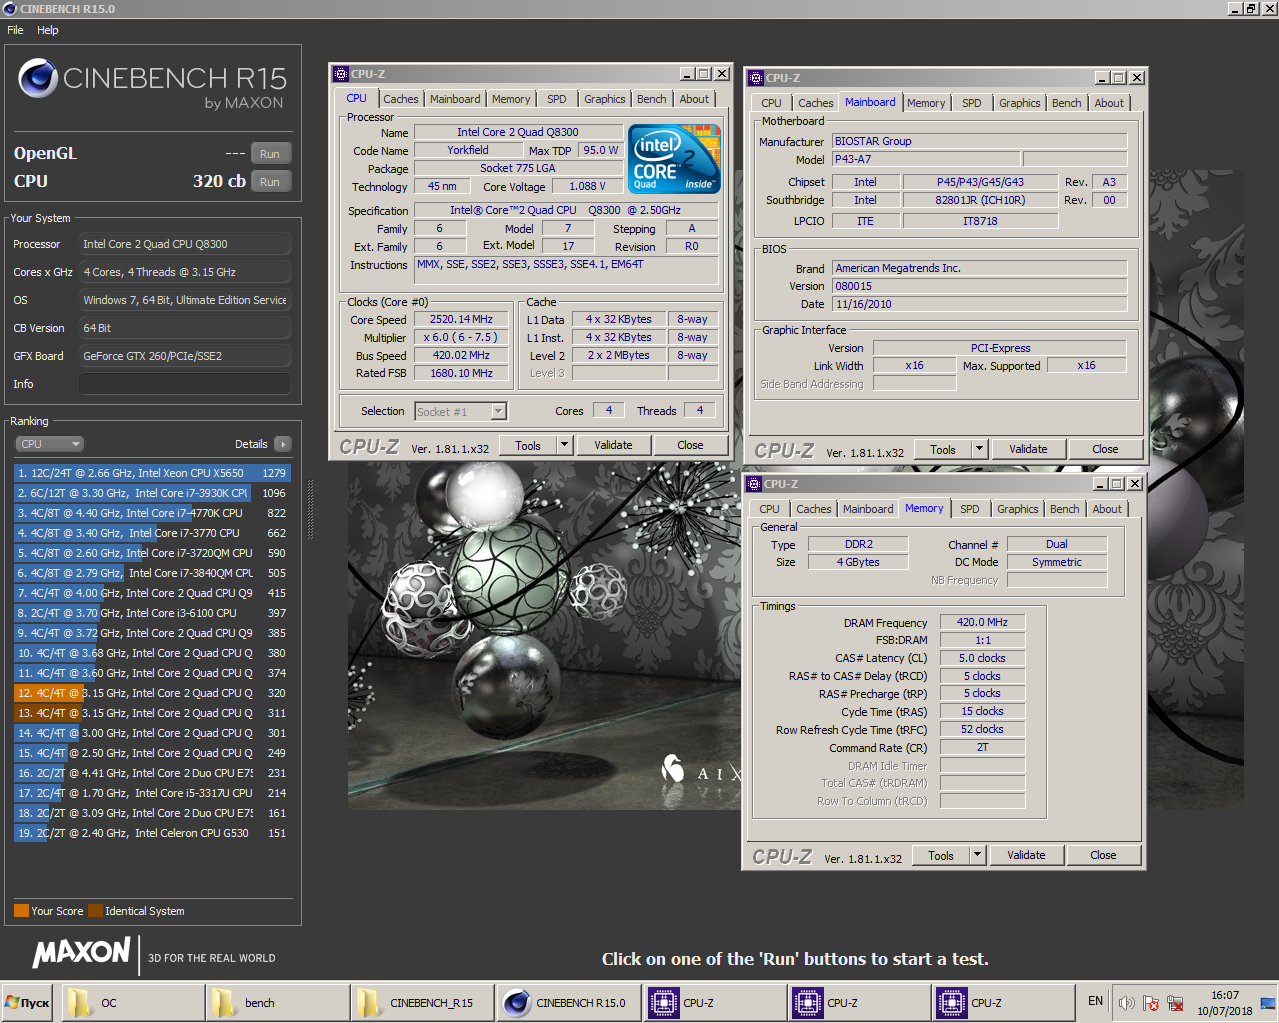Click Tools button in Mainboard window
The width and height of the screenshot is (1279, 1023).
point(943,449)
